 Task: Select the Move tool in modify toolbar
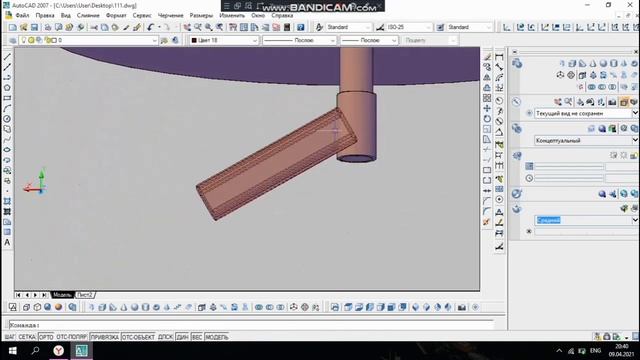point(487,108)
